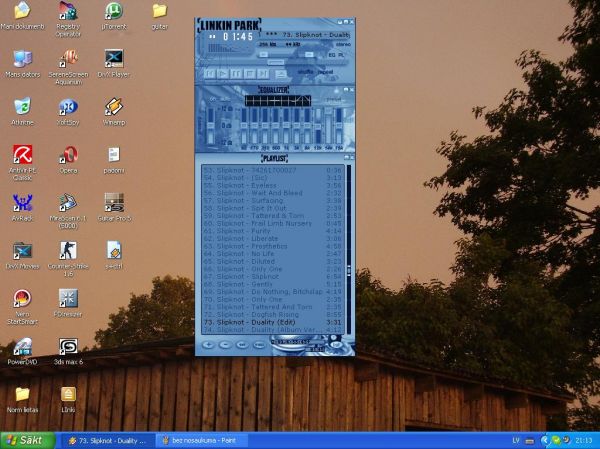Select playlist track 55 Eyeless

(x=273, y=185)
